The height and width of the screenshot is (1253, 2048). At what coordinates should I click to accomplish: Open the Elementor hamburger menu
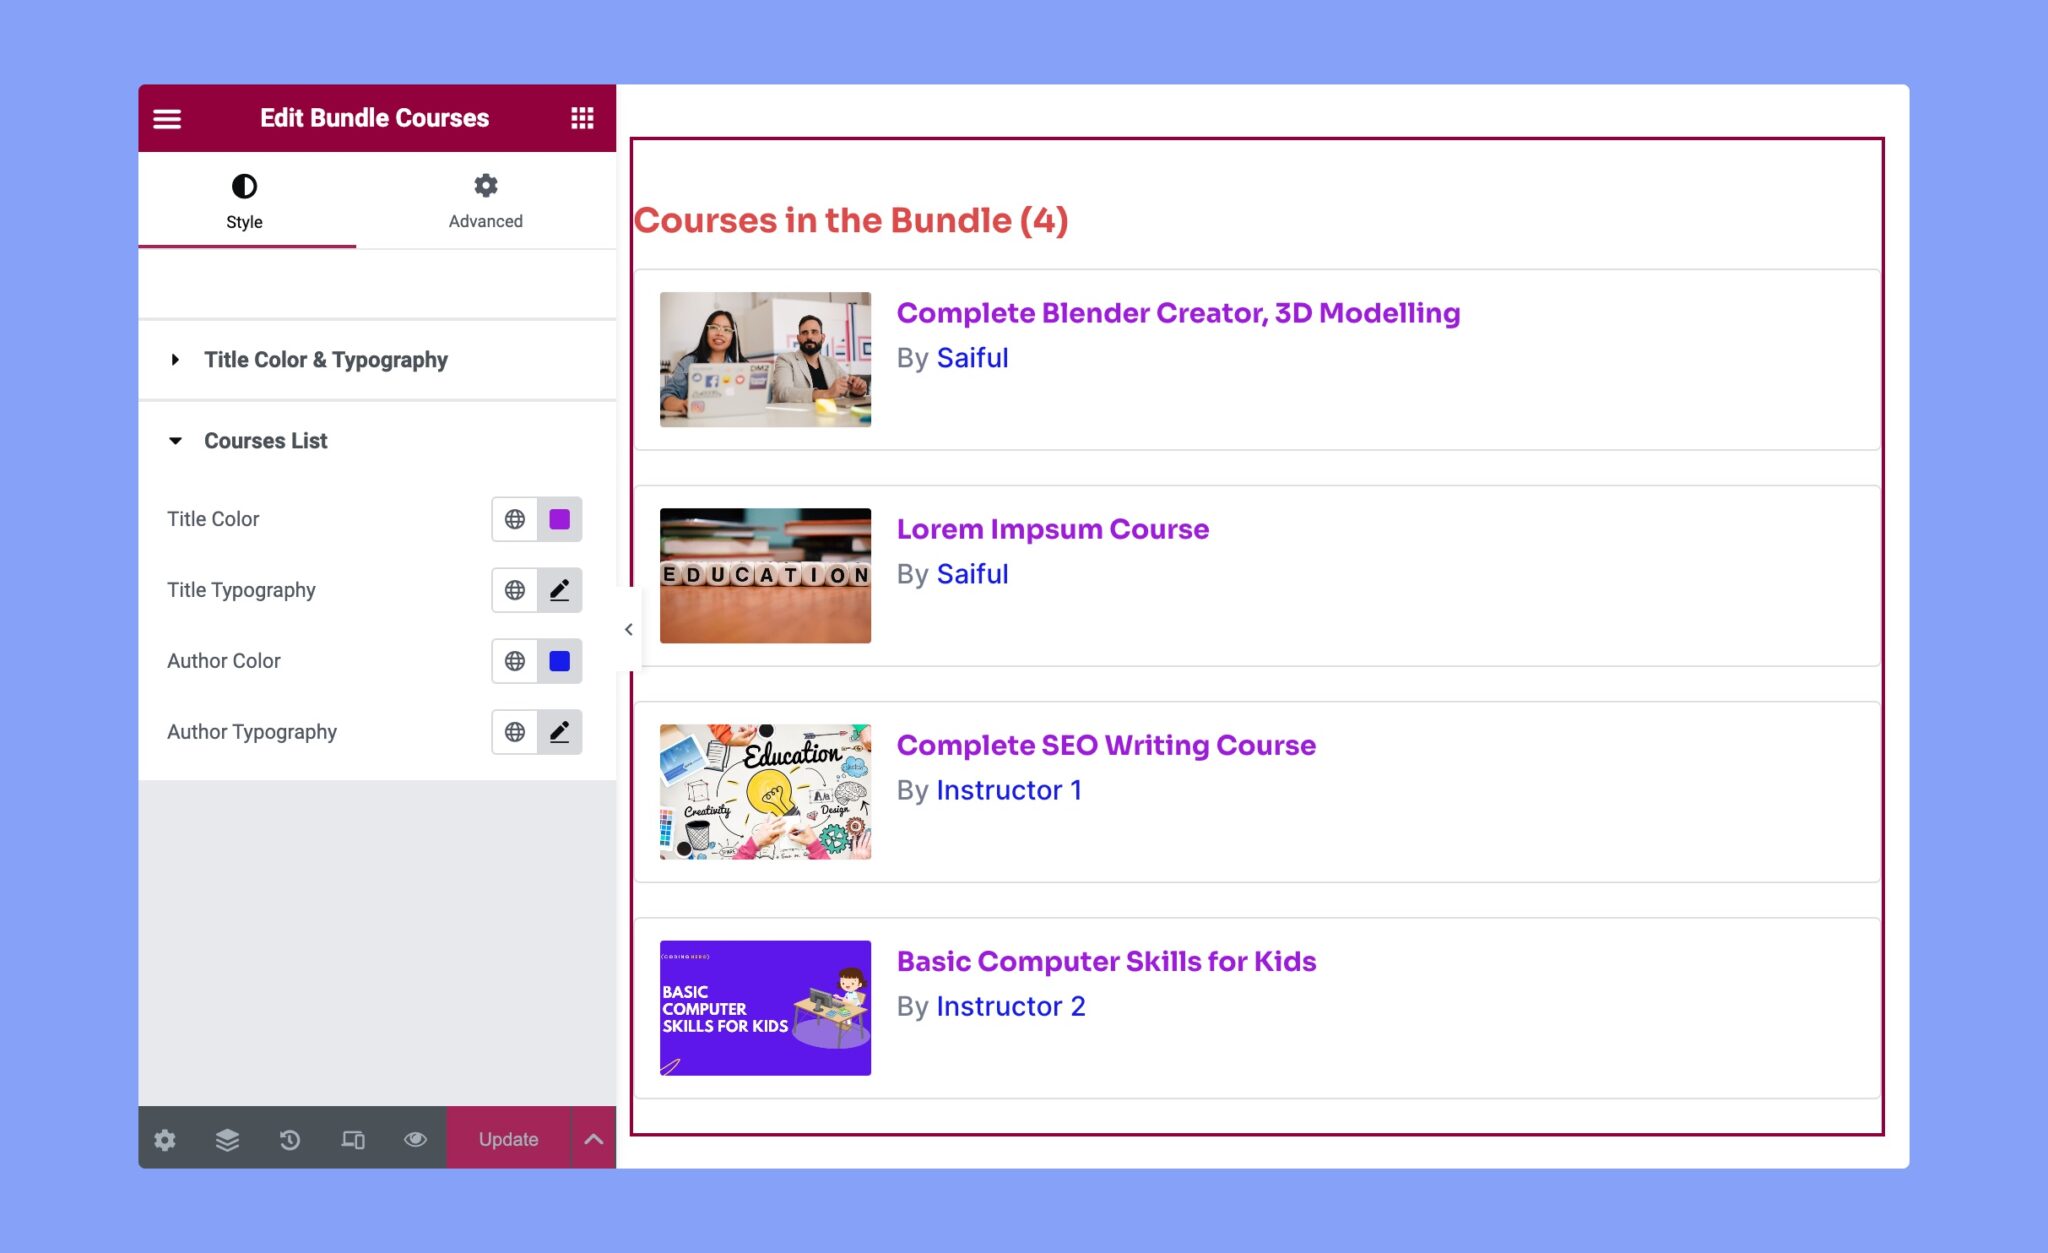(x=167, y=117)
